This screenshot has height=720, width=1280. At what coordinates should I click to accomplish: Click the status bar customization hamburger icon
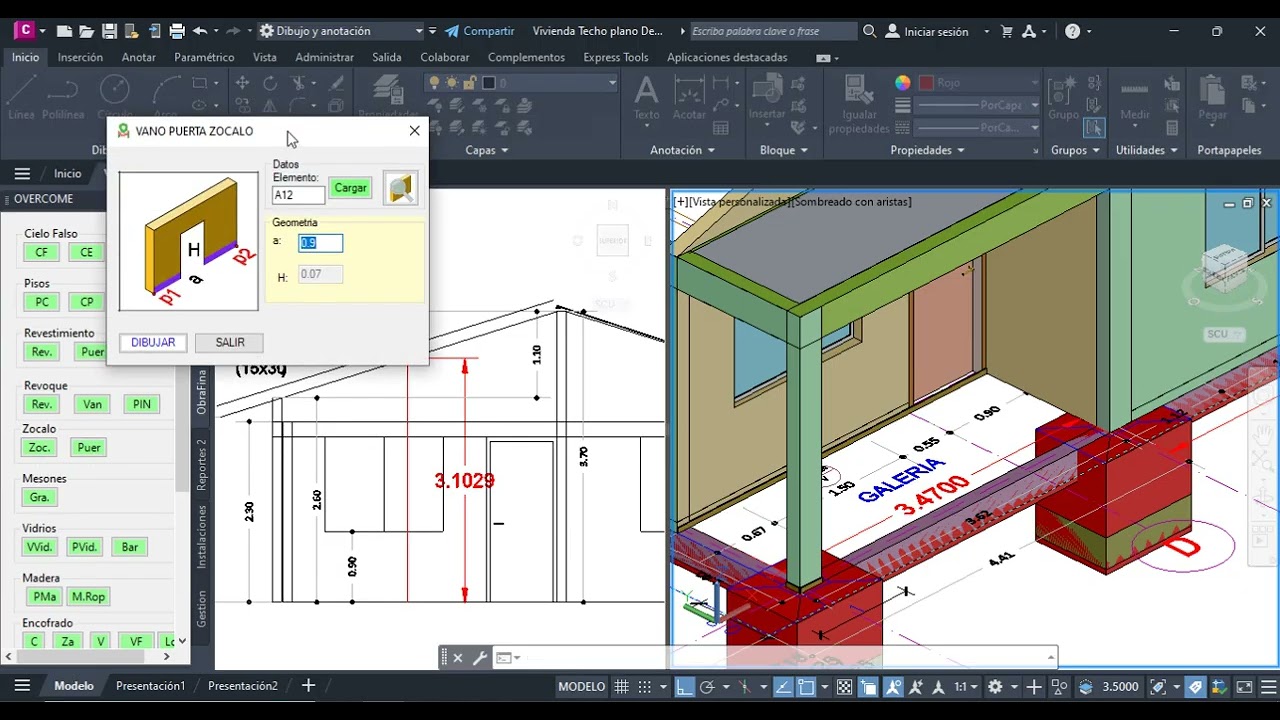coord(1268,687)
